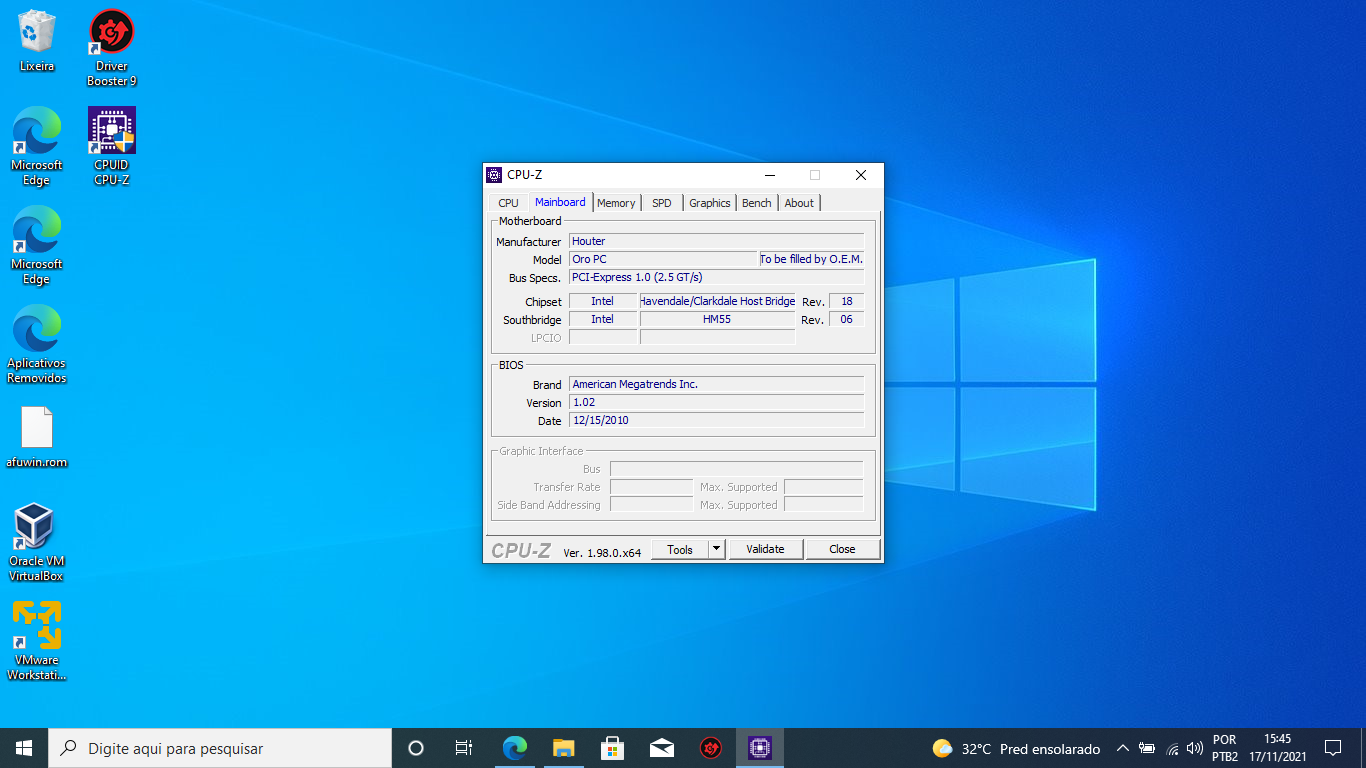Click the 'To be filled by O.E.M.' field
The width and height of the screenshot is (1366, 768).
tap(812, 259)
